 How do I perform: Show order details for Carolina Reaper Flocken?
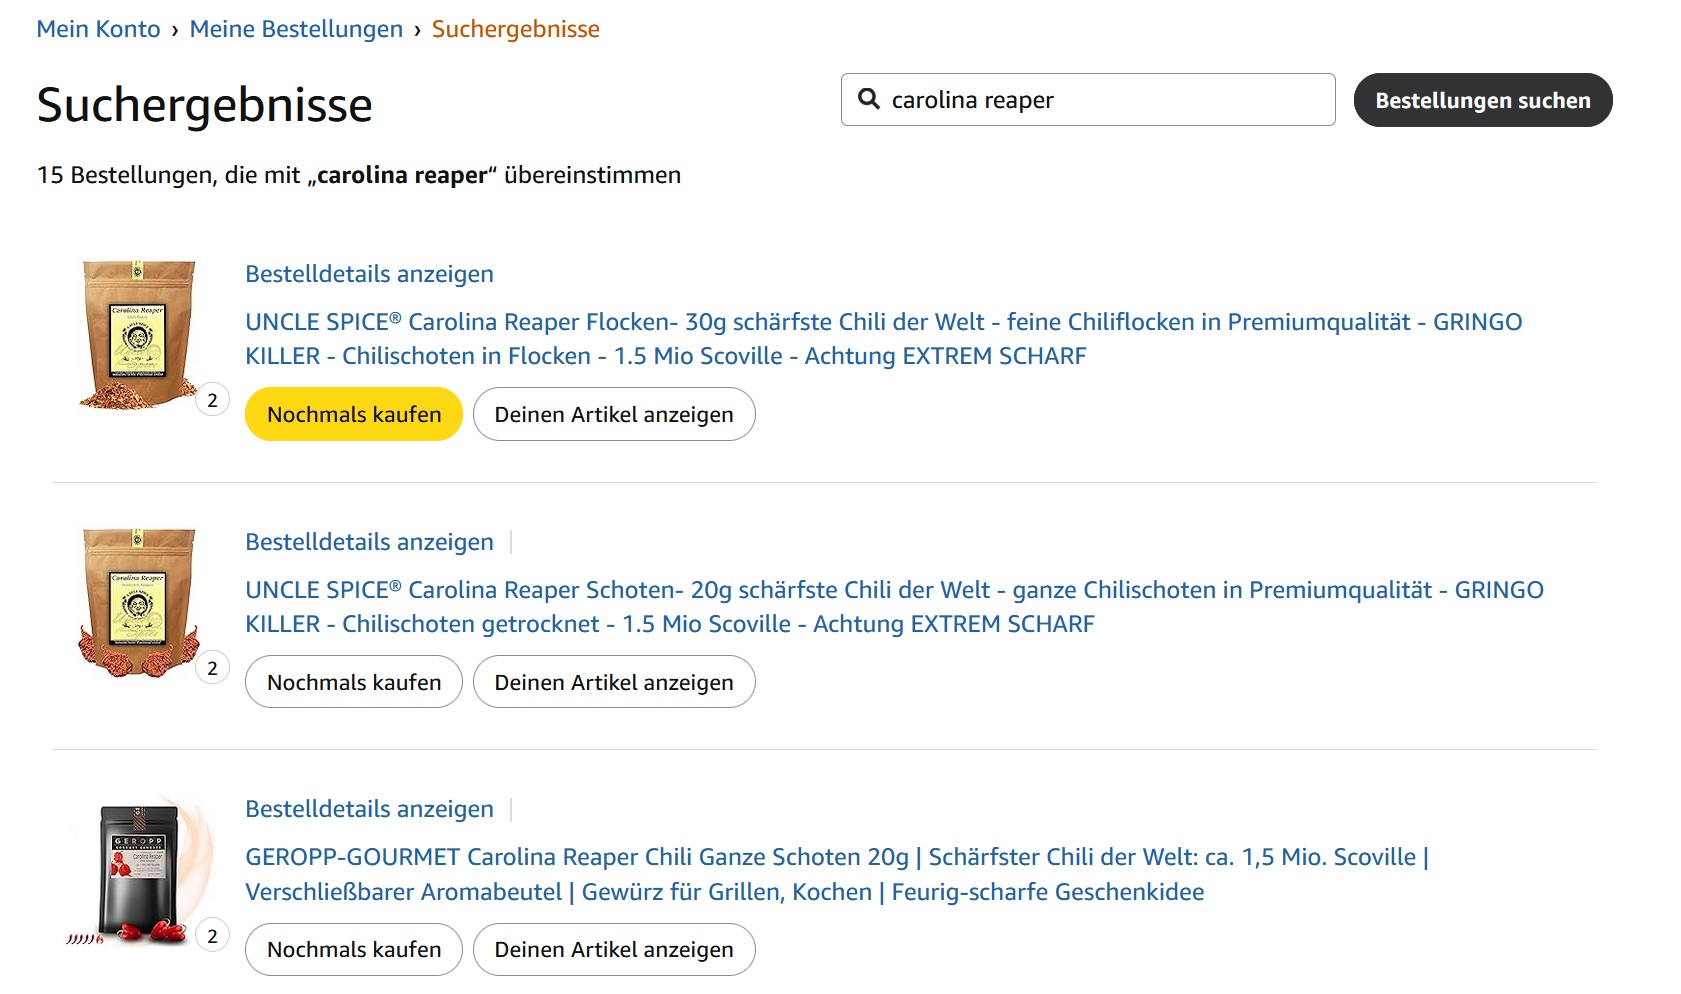point(369,274)
